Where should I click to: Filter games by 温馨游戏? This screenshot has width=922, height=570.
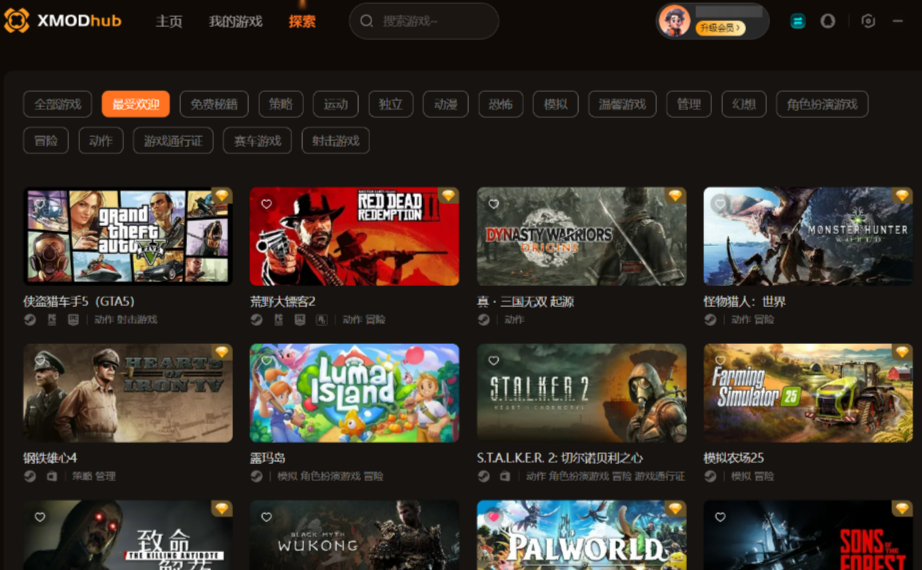pos(622,104)
